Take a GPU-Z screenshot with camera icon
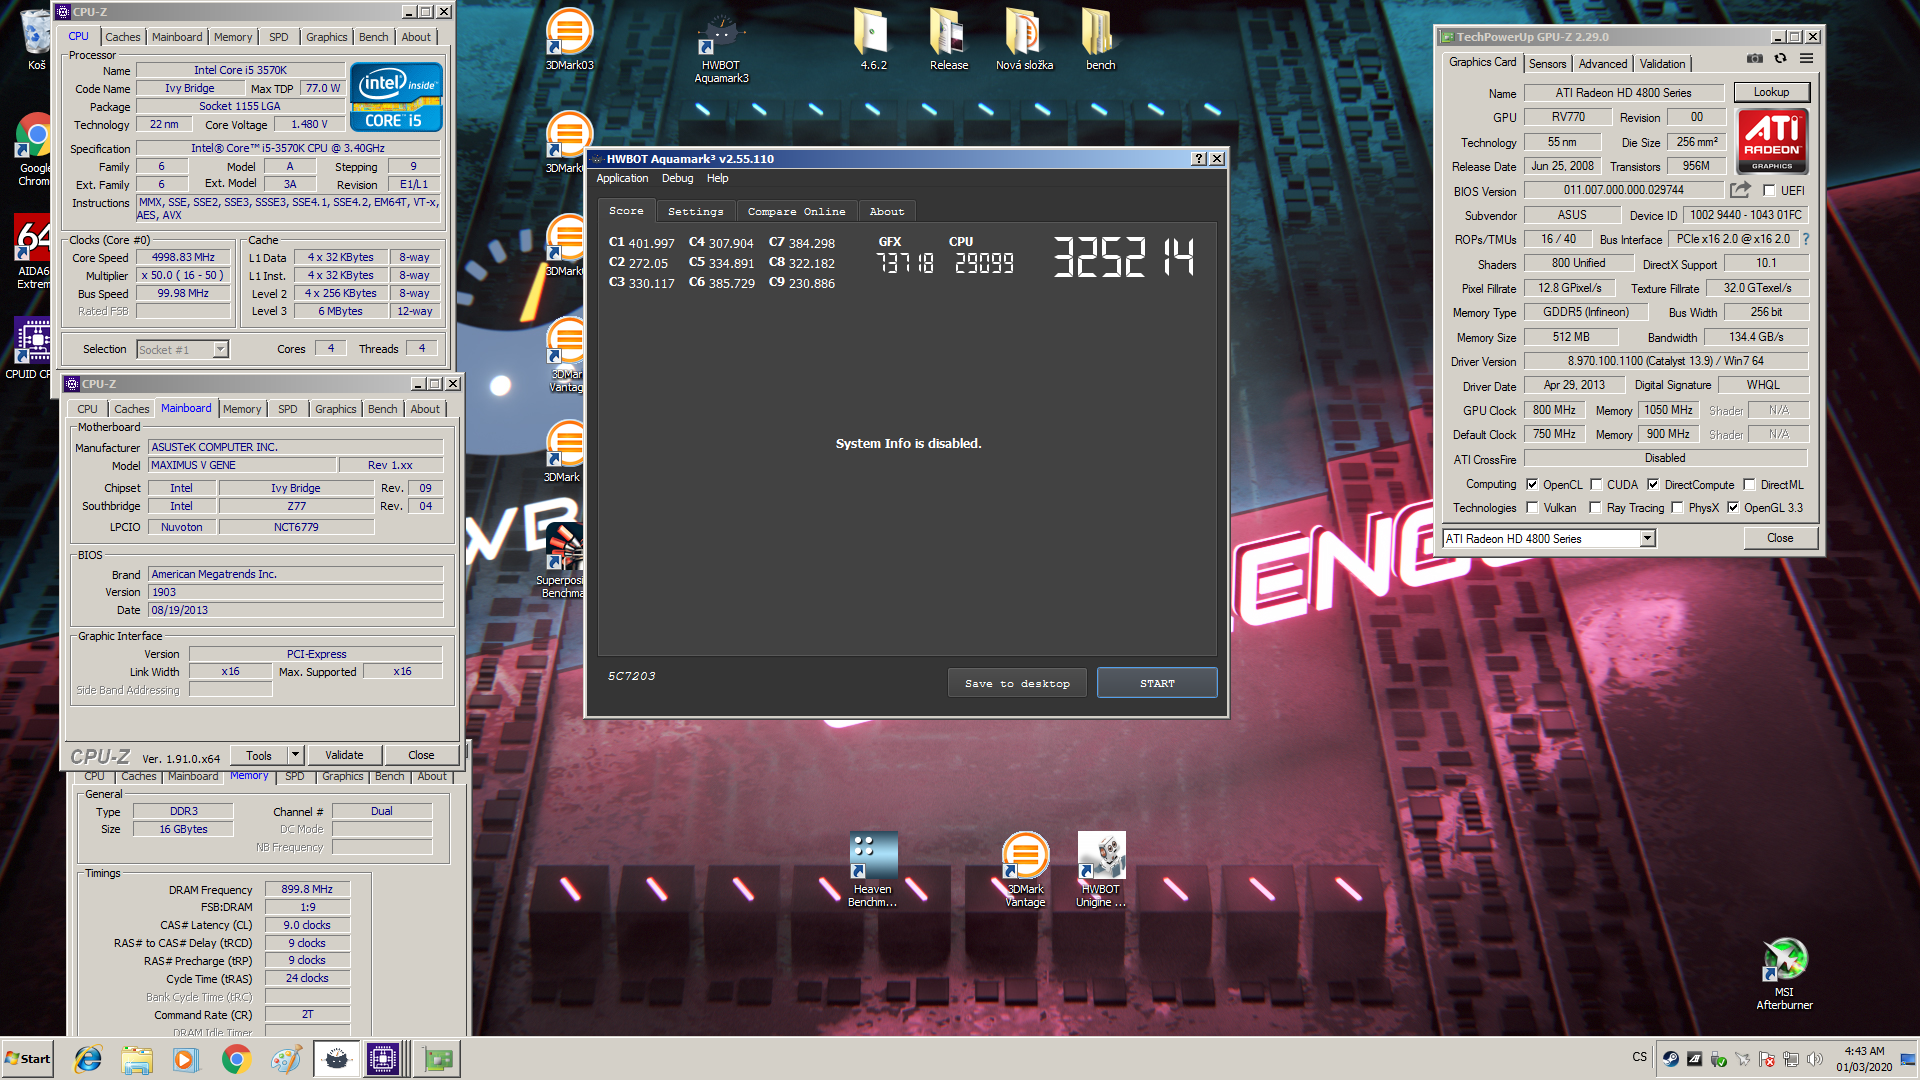The image size is (1920, 1080). tap(1754, 59)
